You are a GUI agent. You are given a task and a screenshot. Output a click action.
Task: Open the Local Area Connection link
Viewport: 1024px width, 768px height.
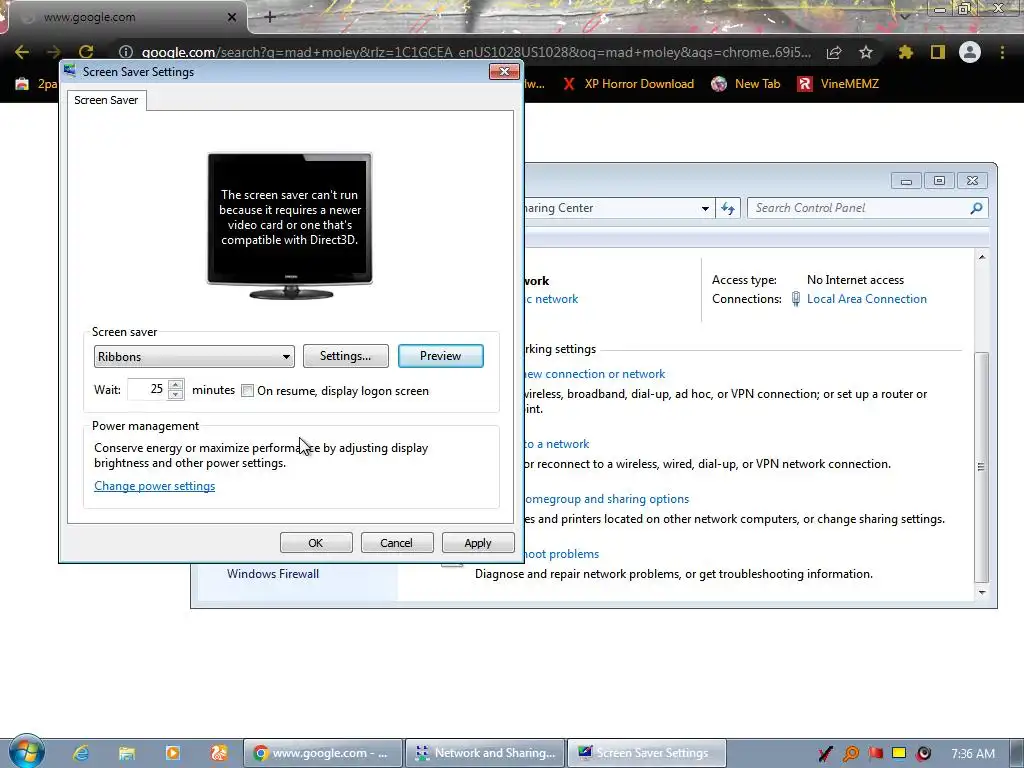pyautogui.click(x=867, y=298)
